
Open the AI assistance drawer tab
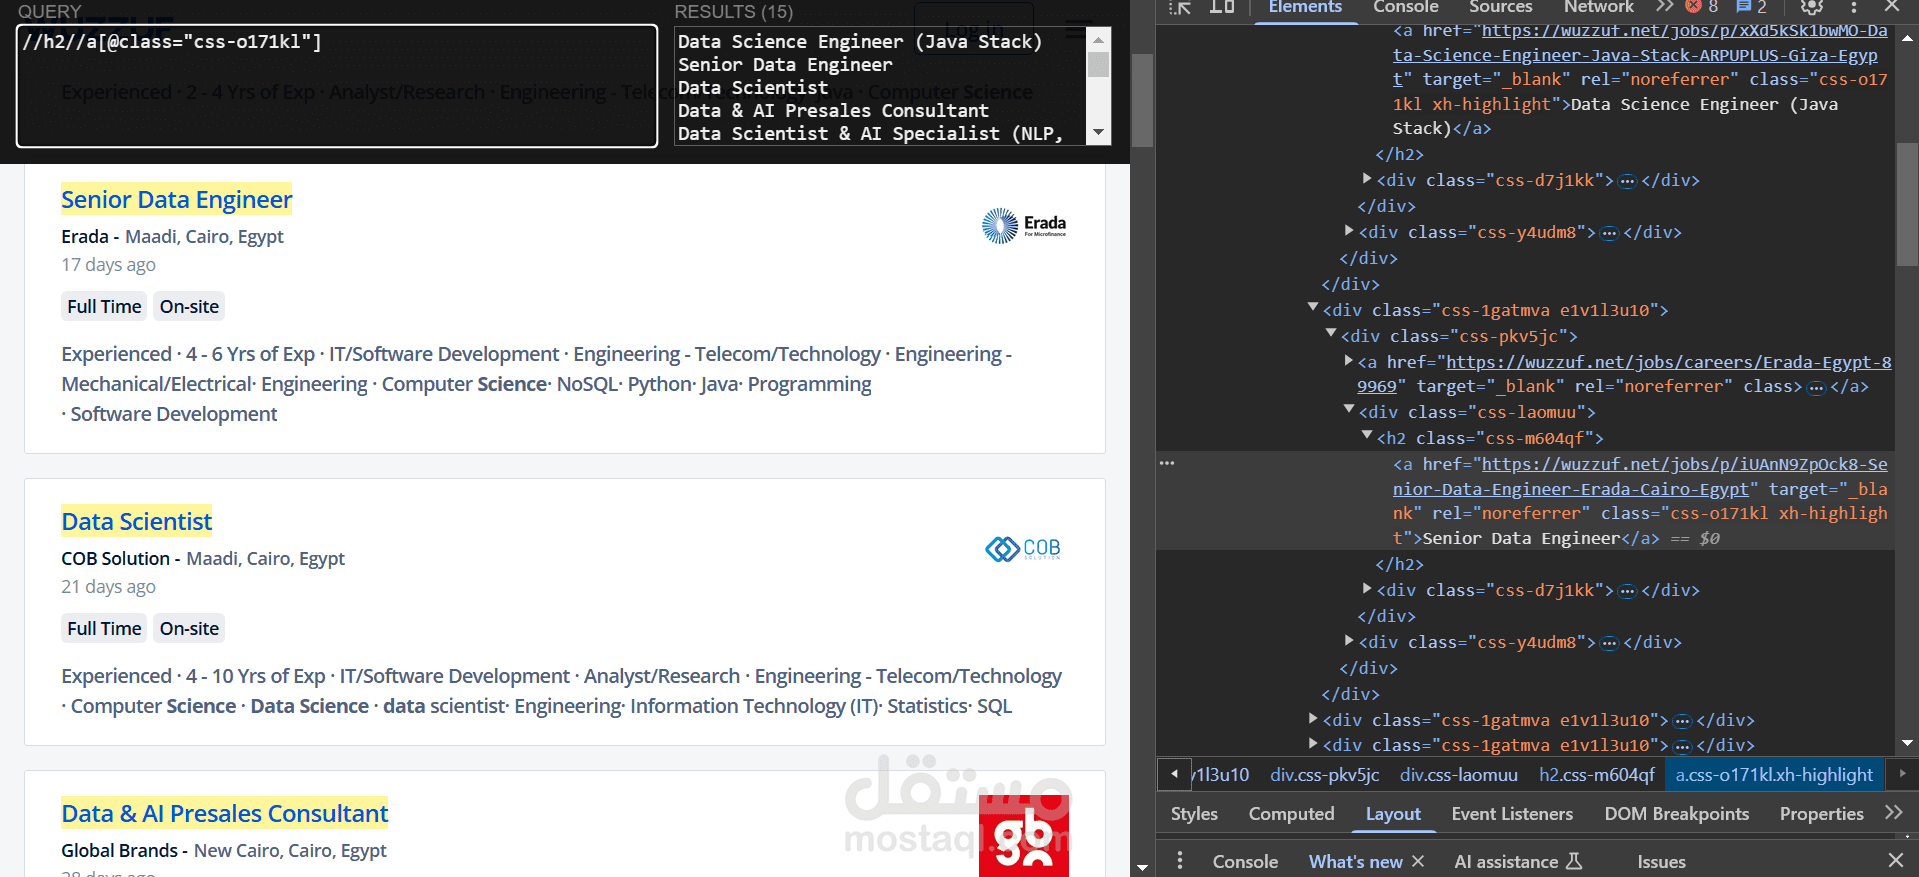(x=1517, y=862)
